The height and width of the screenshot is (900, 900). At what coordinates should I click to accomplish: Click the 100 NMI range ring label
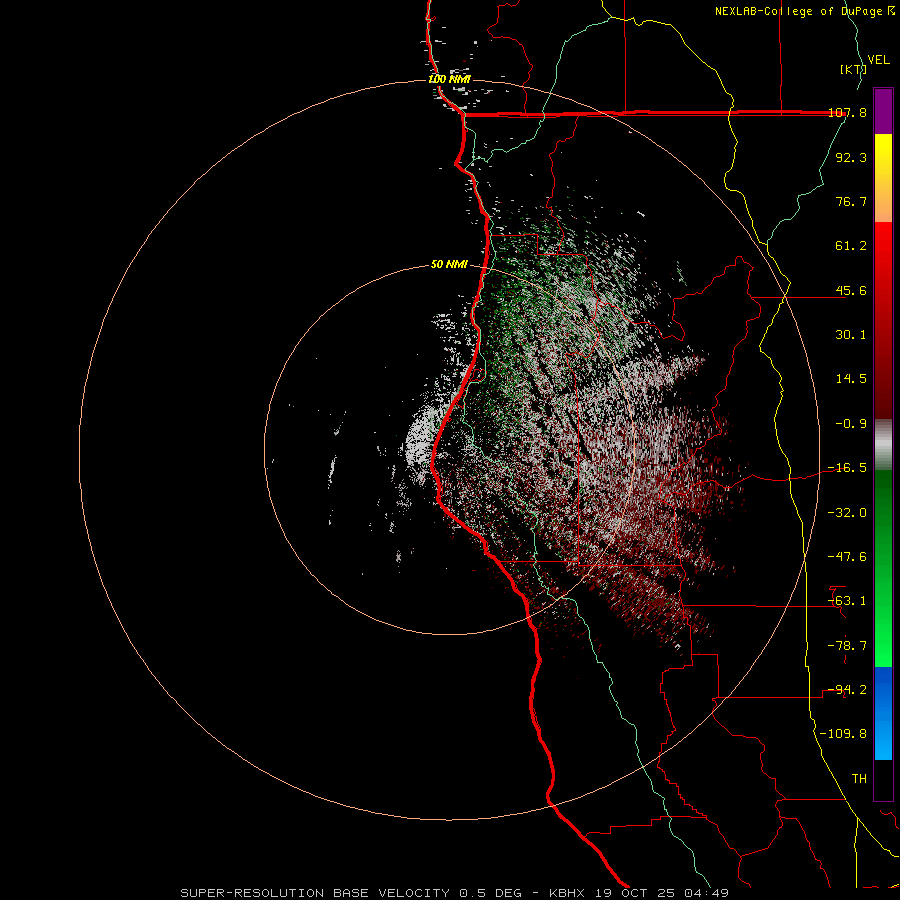tap(449, 79)
